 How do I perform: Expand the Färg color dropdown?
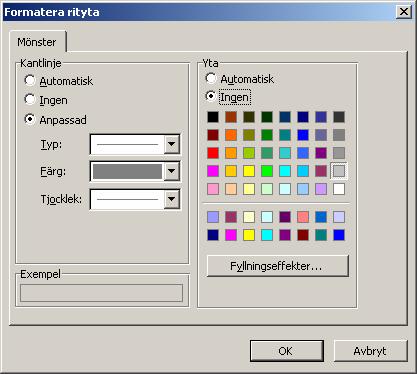click(x=172, y=171)
